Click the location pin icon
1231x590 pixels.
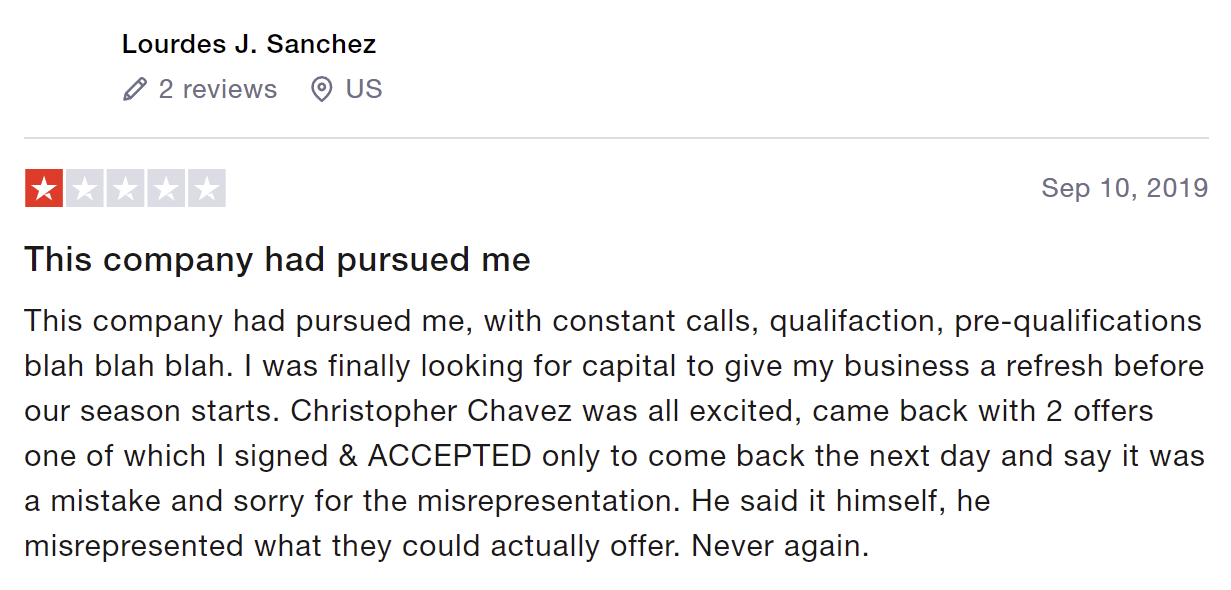click(x=321, y=90)
